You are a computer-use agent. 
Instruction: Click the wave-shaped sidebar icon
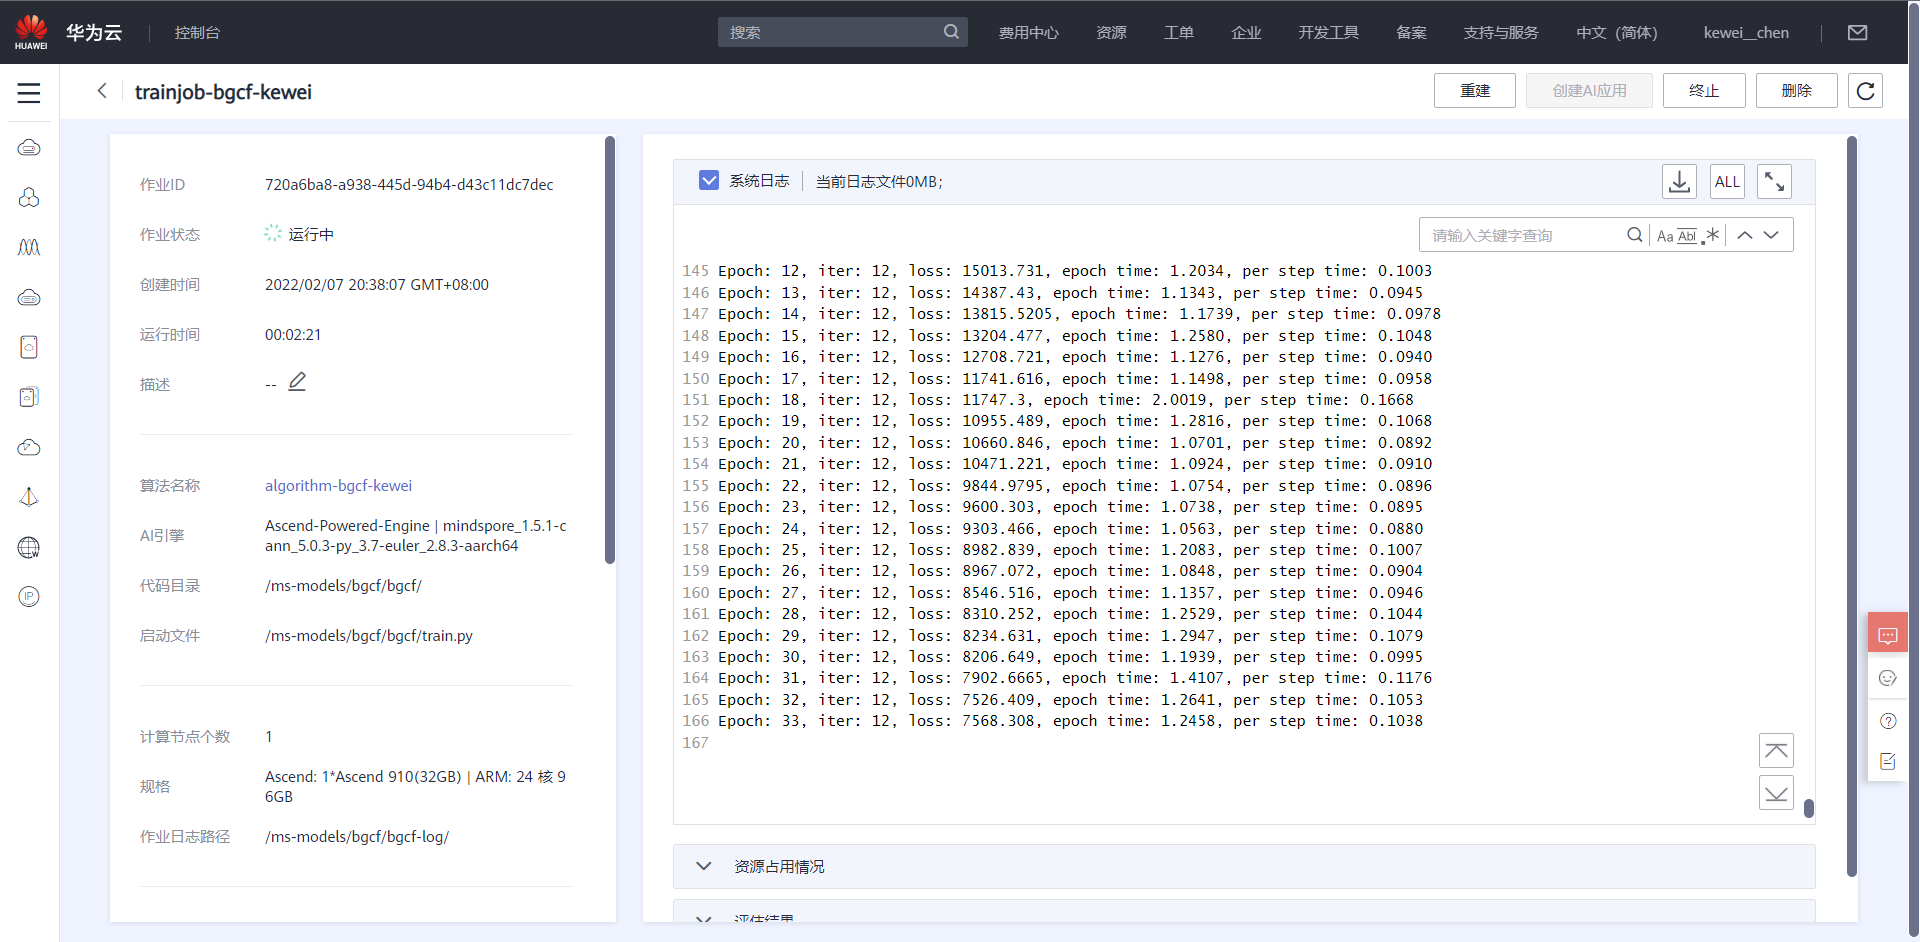coord(29,247)
